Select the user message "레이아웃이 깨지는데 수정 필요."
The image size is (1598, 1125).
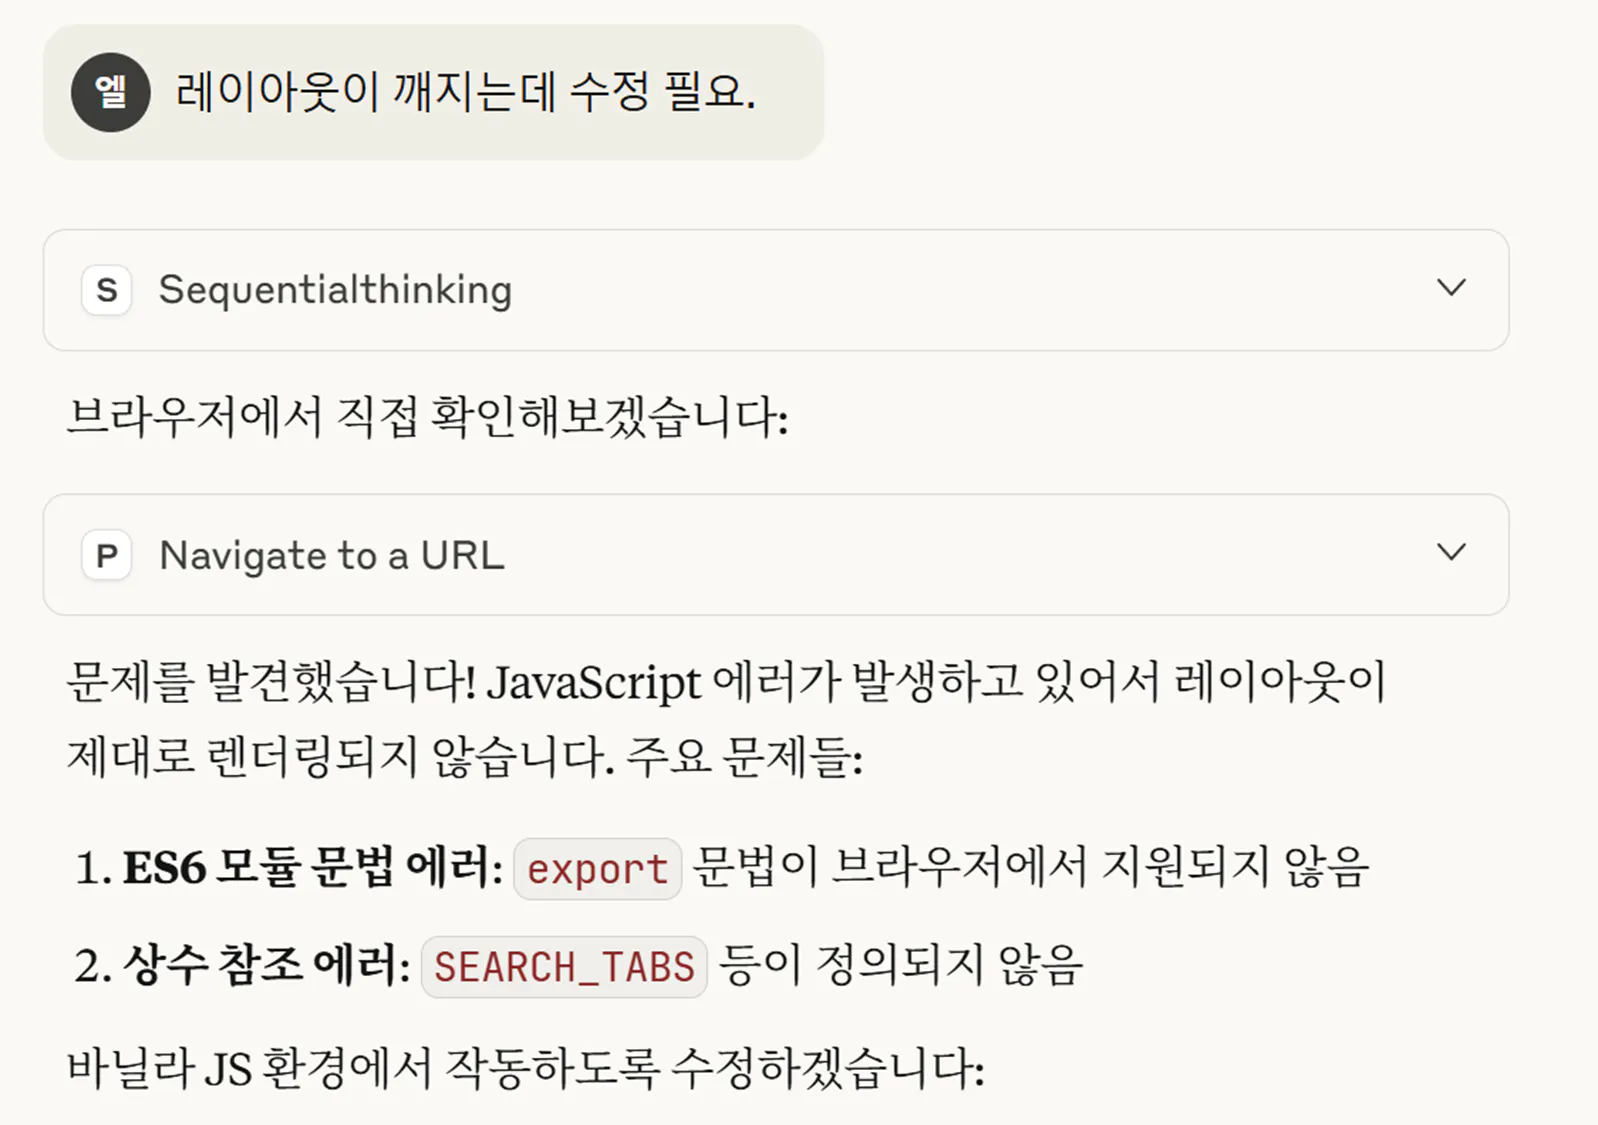click(465, 92)
